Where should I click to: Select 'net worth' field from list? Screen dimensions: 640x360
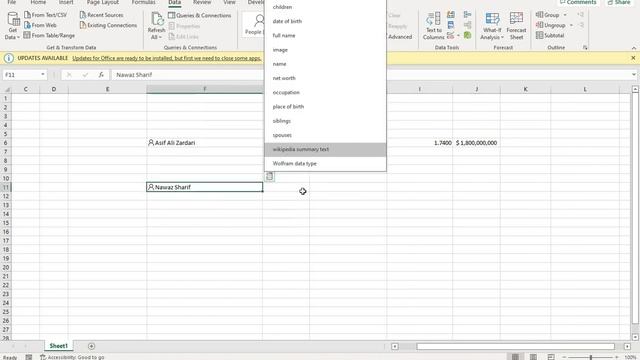coord(325,78)
